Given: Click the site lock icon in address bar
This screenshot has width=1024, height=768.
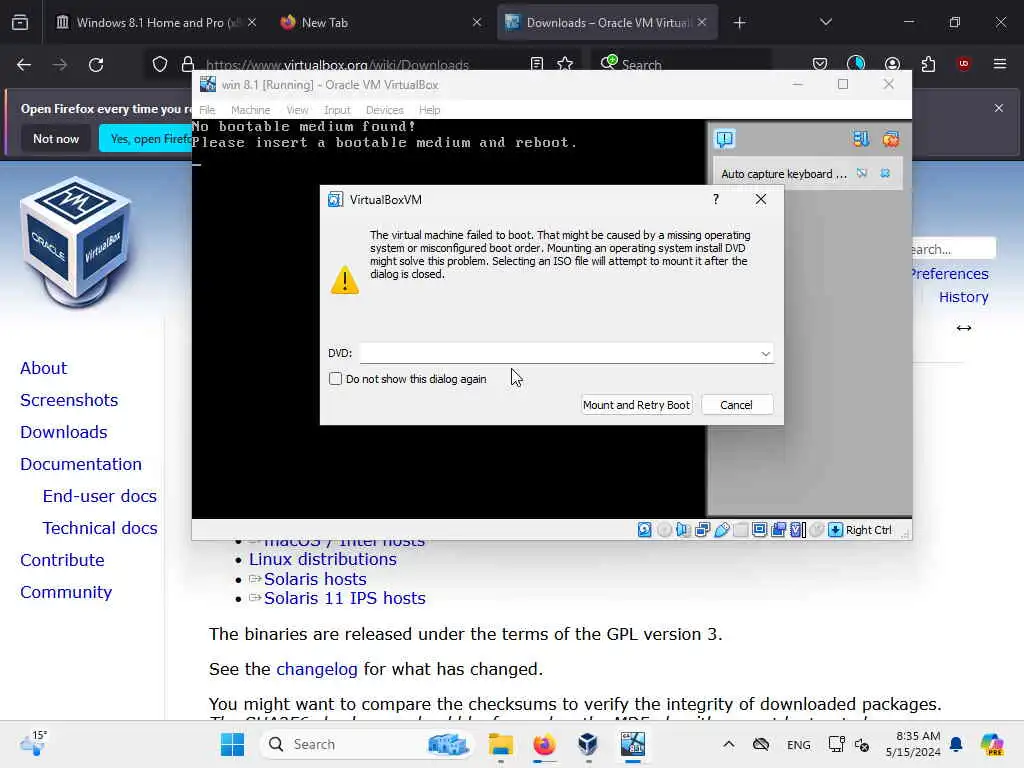Looking at the screenshot, I should [x=188, y=65].
